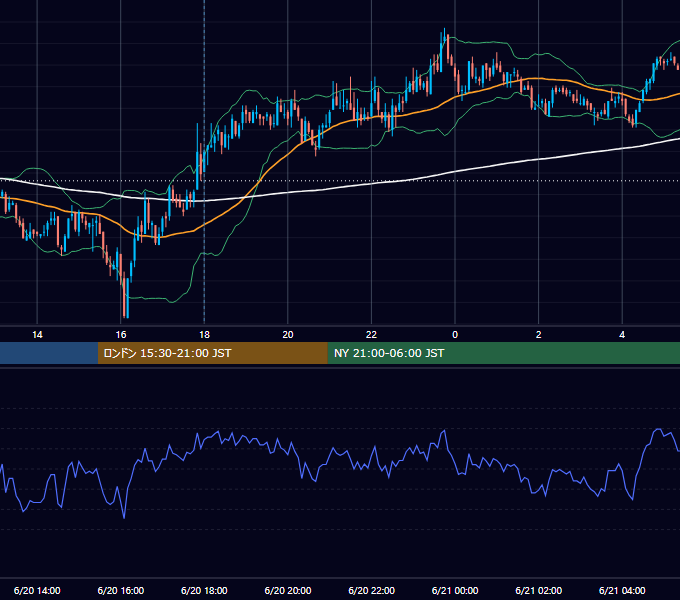This screenshot has height=600, width=680.
Task: Click the dashed vertical crosshair line at 18
Action: [204, 163]
